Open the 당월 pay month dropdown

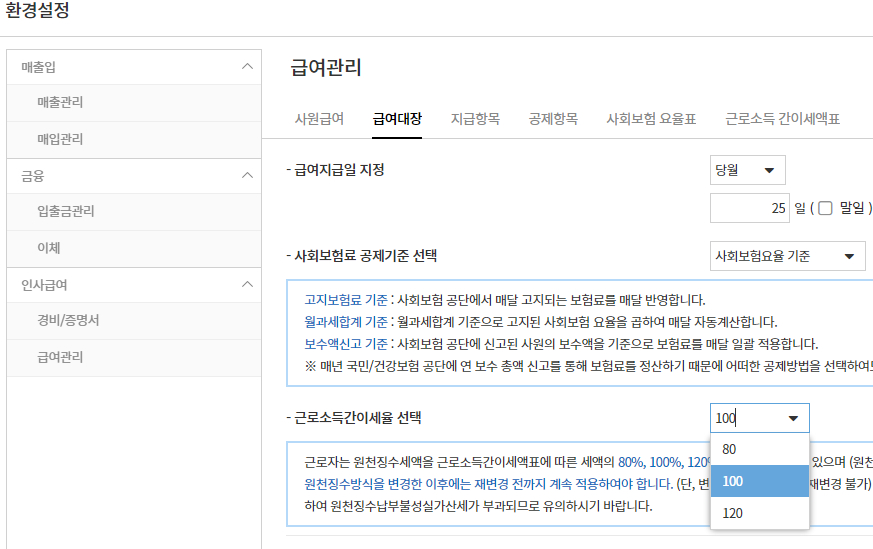click(x=747, y=170)
